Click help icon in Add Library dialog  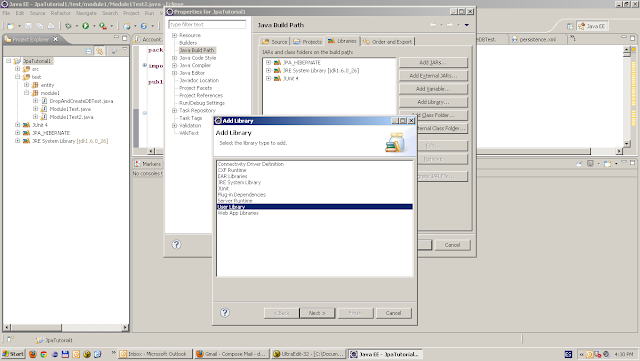(225, 313)
